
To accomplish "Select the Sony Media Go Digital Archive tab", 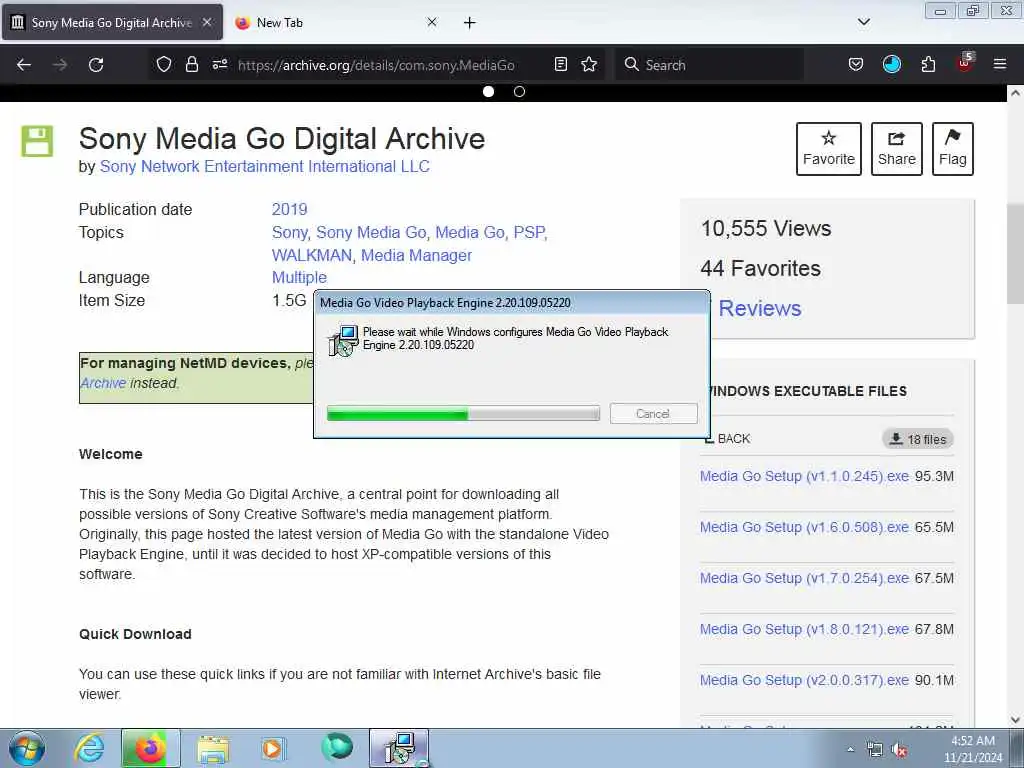I will coord(112,22).
